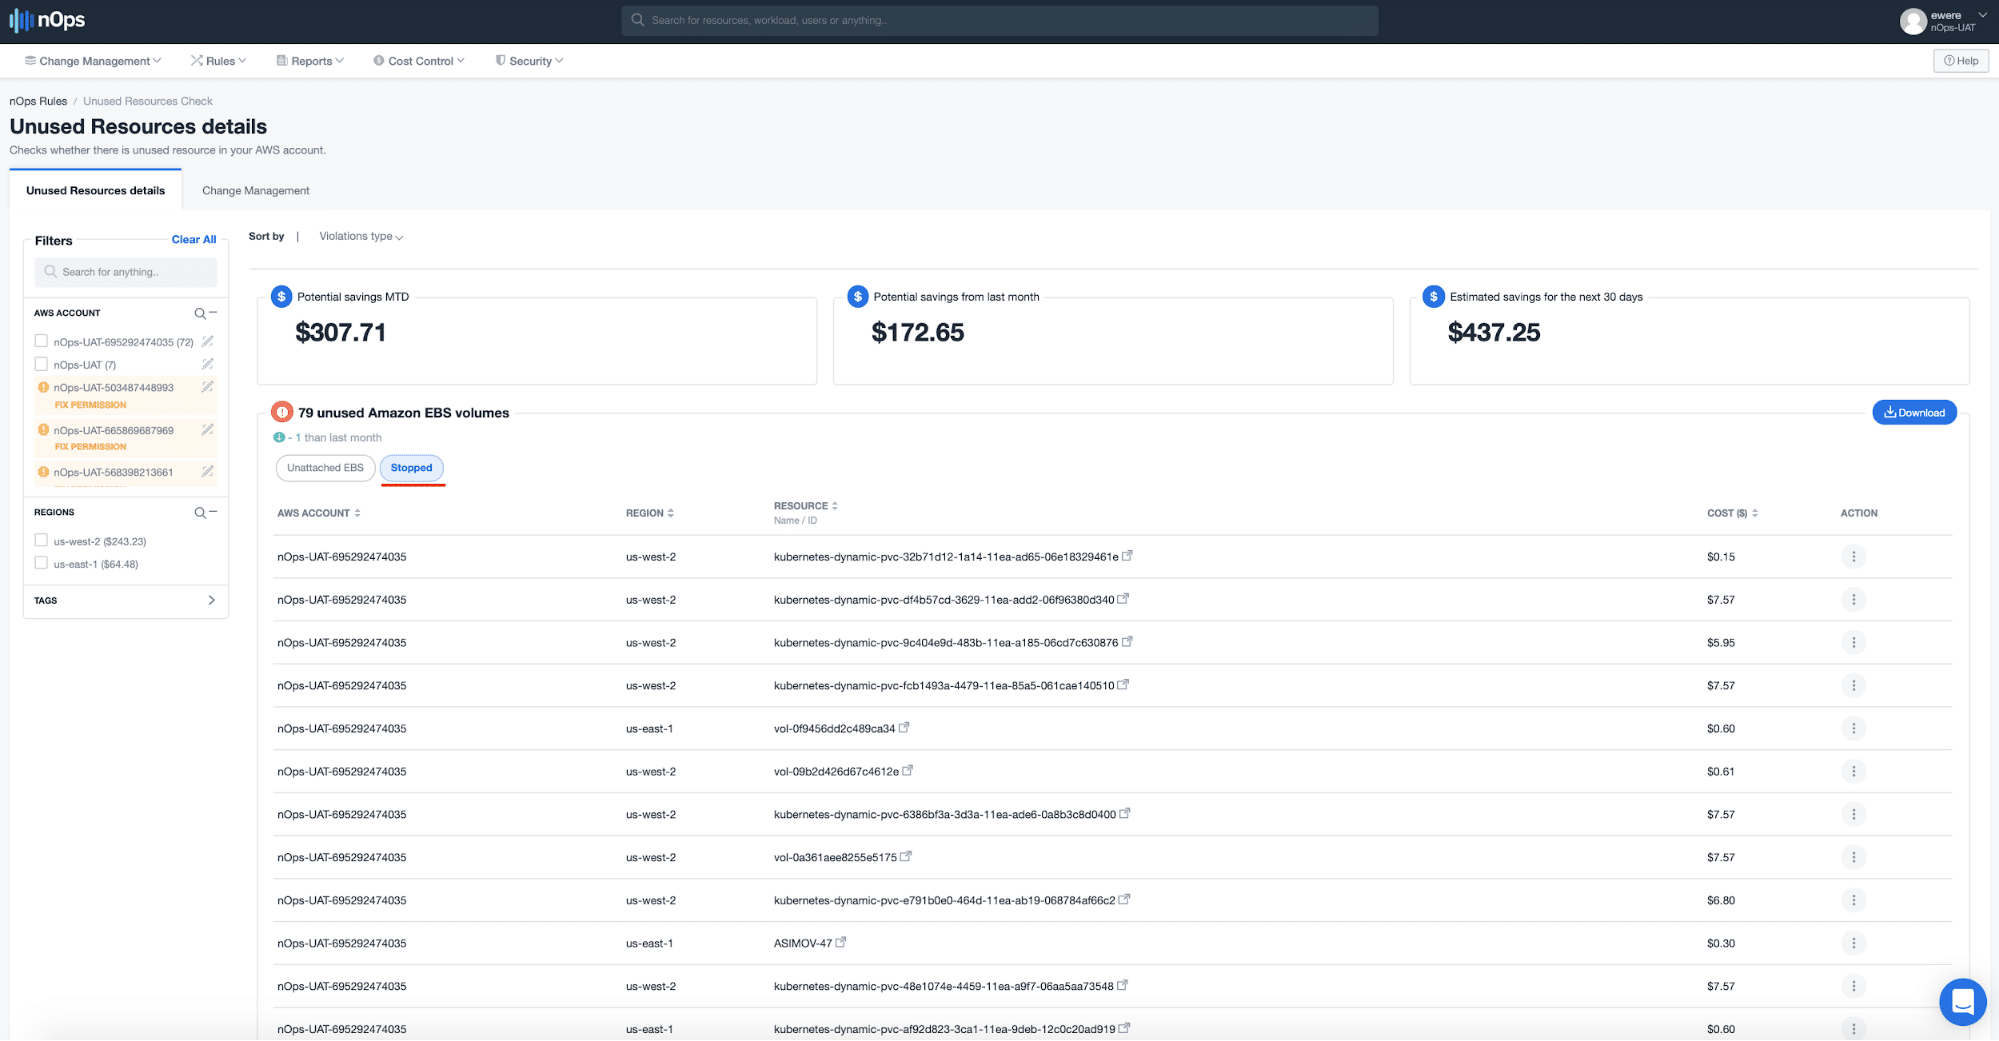This screenshot has height=1041, width=1999.
Task: Open the Rules dropdown menu
Action: pos(218,61)
